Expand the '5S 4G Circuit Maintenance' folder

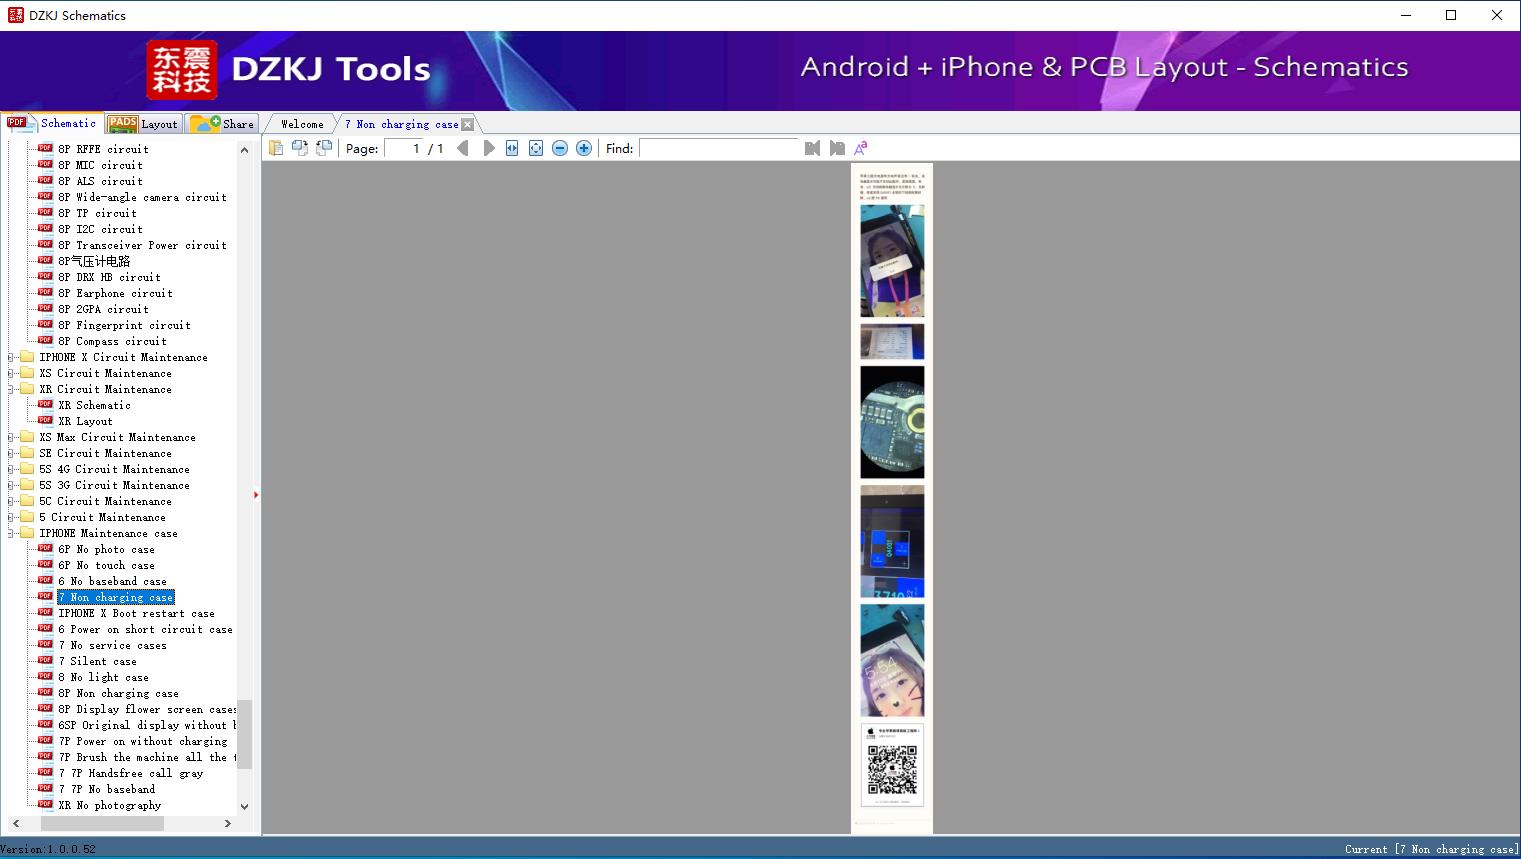[x=11, y=469]
